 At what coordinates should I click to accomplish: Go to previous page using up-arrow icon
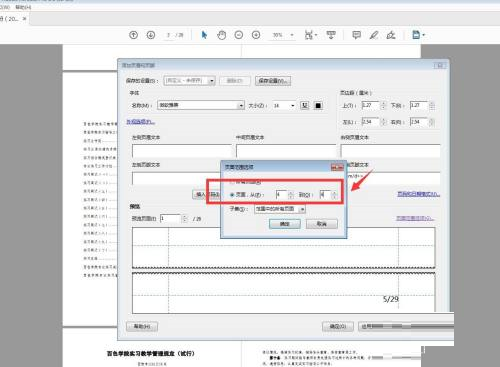133,35
